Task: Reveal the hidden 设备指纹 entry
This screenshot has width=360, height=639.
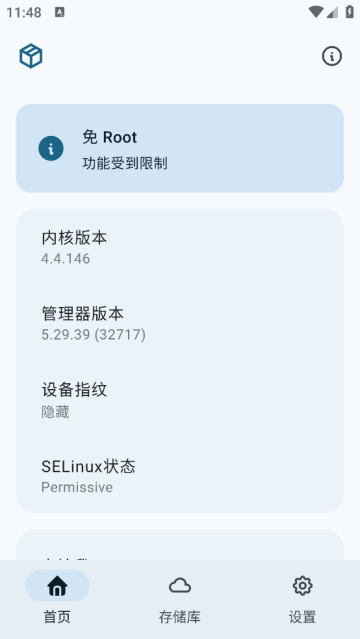Action: point(180,399)
